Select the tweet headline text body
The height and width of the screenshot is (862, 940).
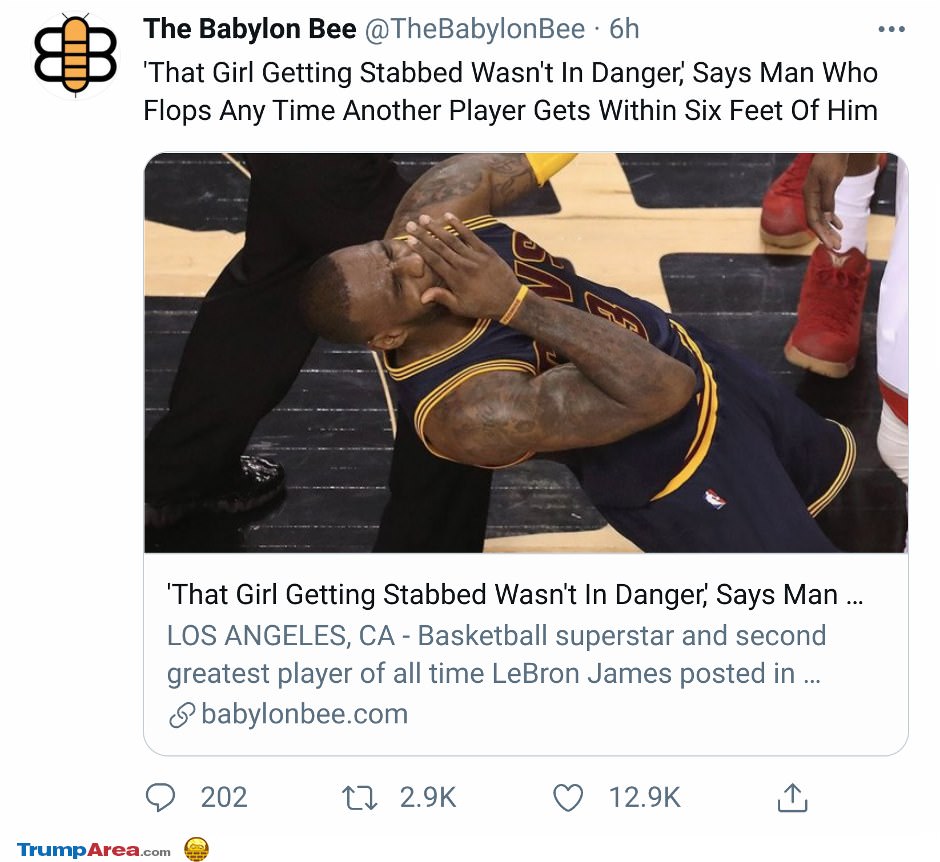pyautogui.click(x=510, y=92)
